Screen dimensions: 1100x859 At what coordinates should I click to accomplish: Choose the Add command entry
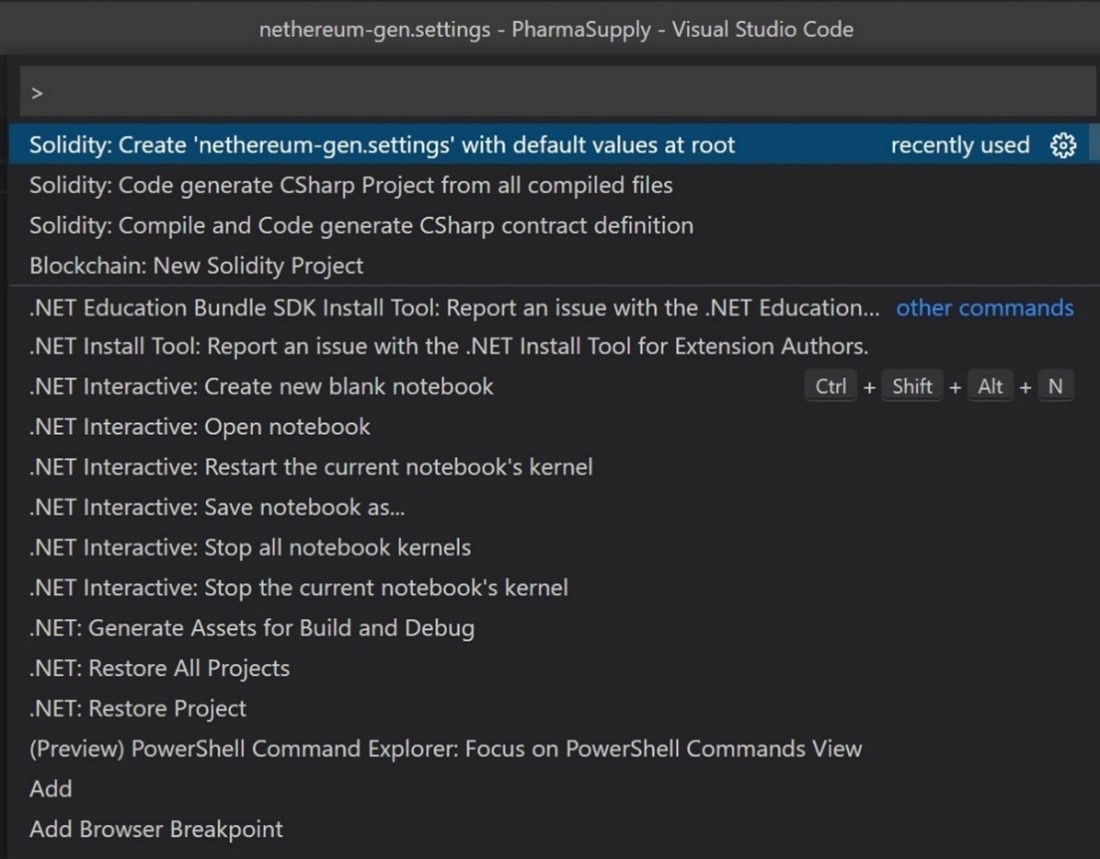[51, 789]
